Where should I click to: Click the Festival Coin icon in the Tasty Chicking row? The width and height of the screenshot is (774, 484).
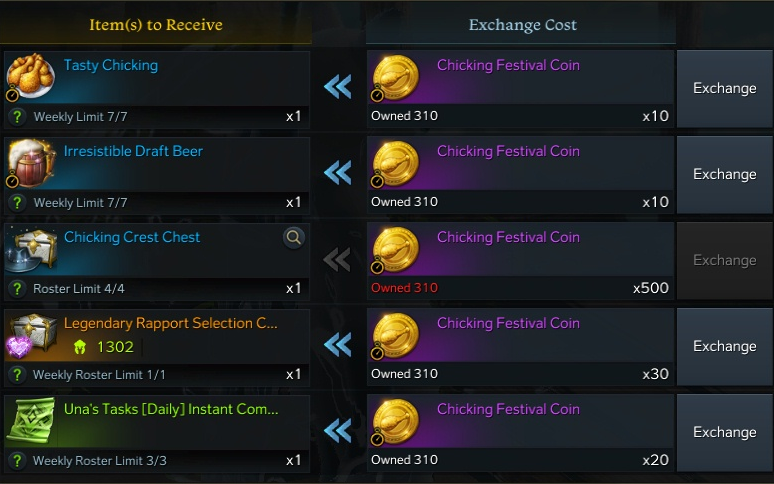(x=395, y=77)
